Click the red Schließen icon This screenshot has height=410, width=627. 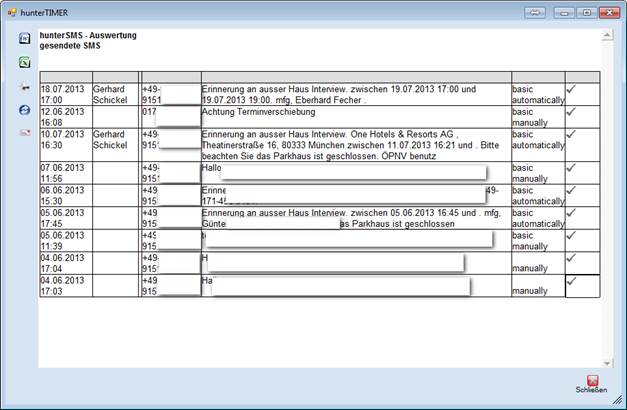coord(592,381)
